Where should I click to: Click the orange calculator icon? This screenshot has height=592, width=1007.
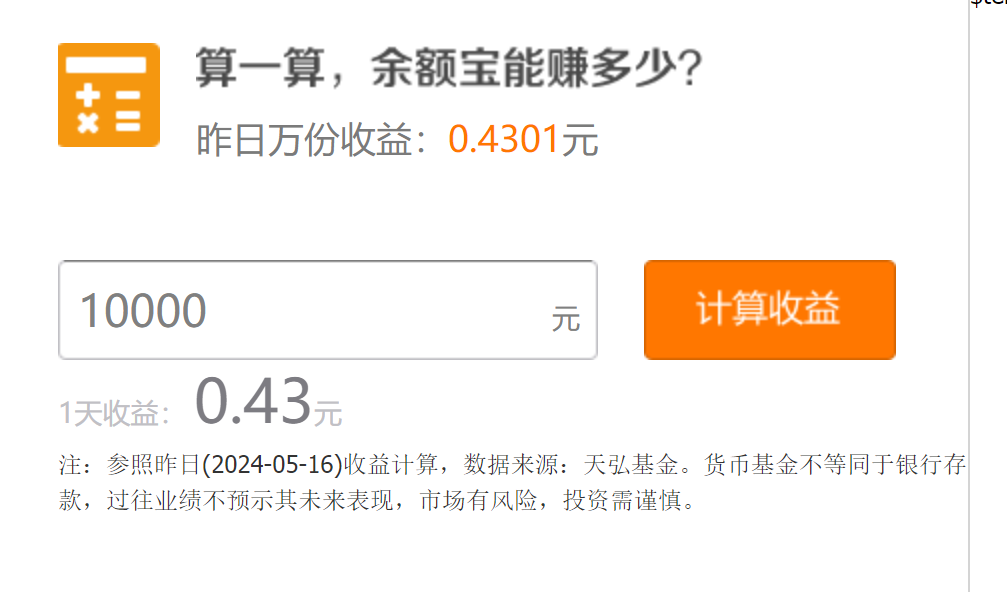109,95
